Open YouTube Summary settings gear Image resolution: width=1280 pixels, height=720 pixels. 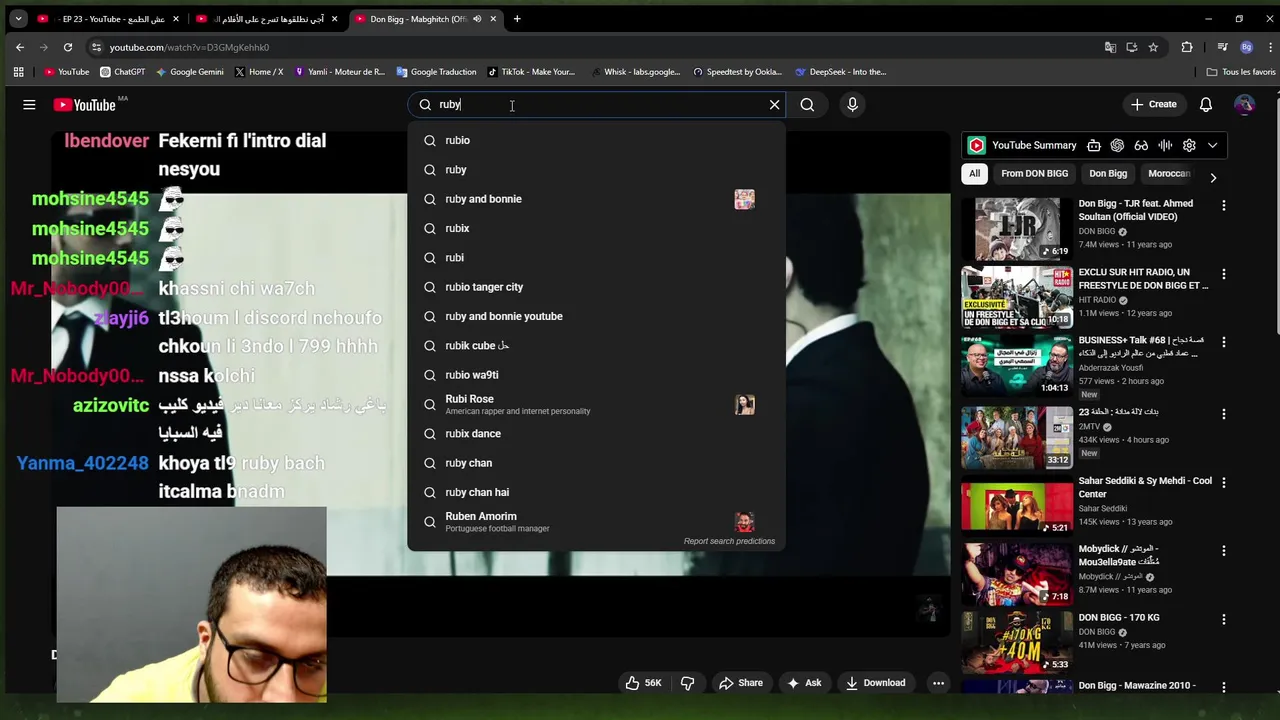1189,145
